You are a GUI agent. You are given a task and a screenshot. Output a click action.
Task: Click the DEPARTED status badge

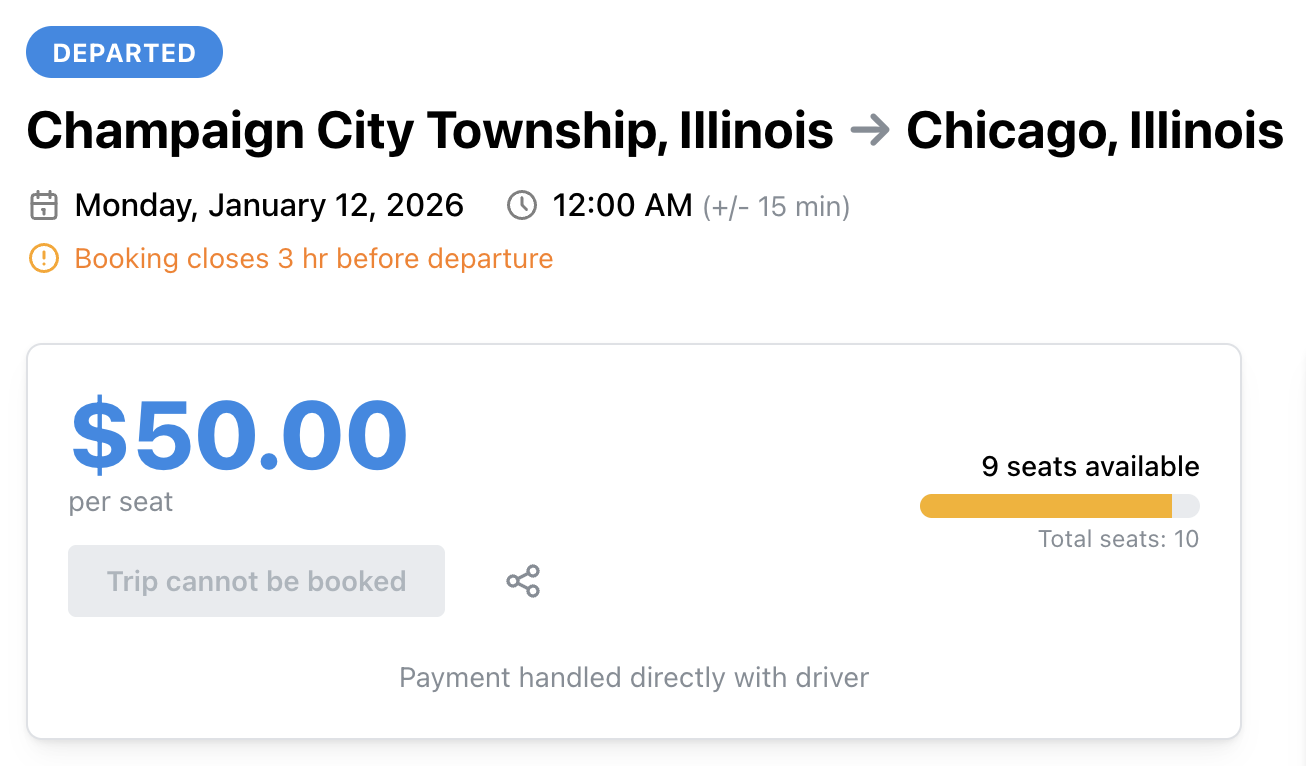[x=124, y=53]
